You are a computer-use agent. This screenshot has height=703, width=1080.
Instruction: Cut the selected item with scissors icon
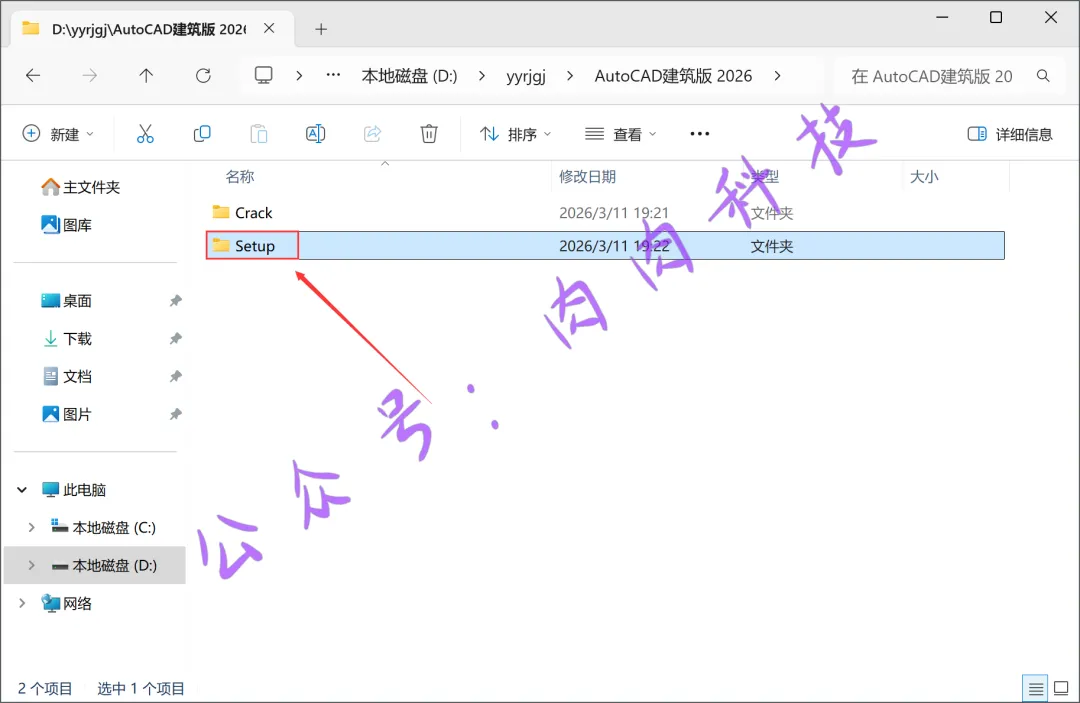145,134
